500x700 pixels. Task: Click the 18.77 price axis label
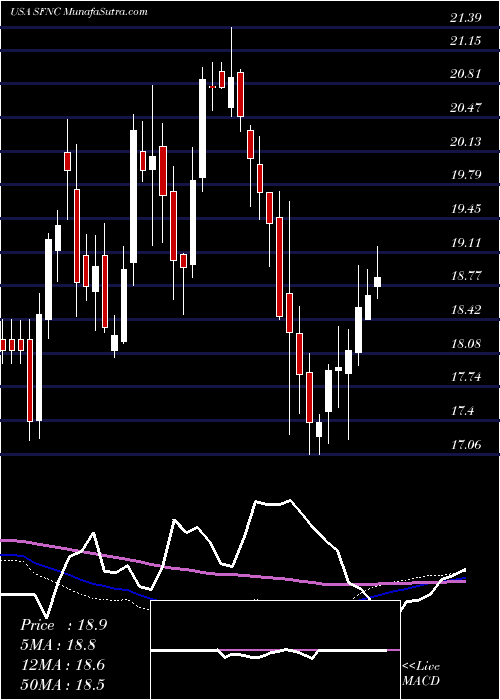pos(466,275)
